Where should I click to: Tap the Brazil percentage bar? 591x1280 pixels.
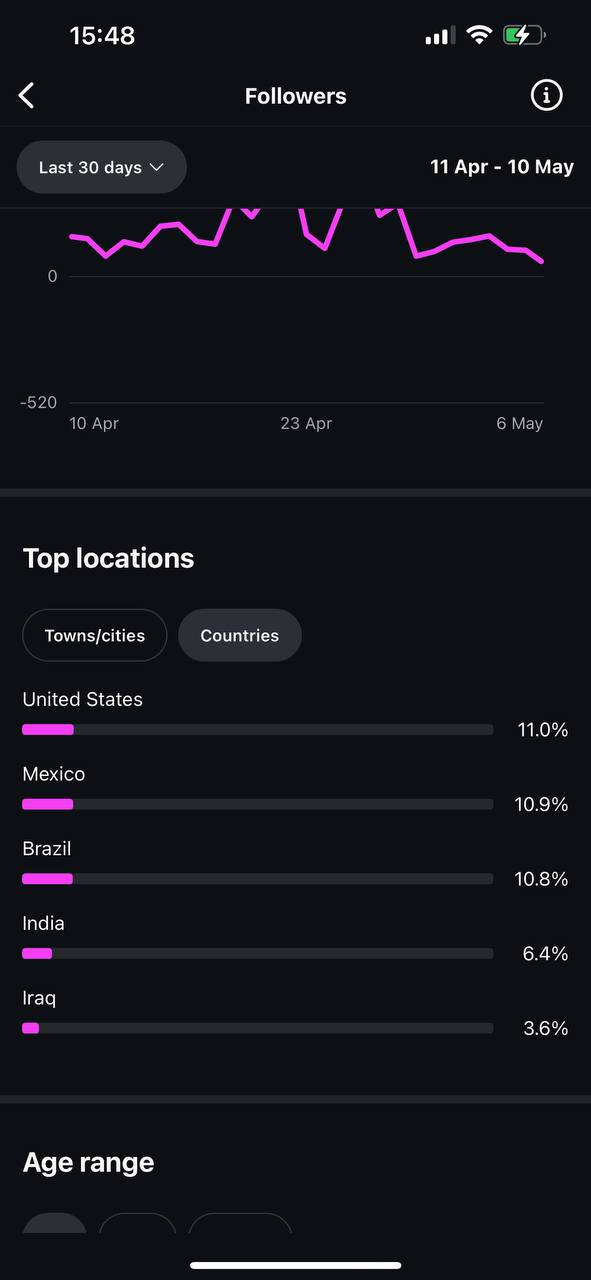click(x=258, y=879)
